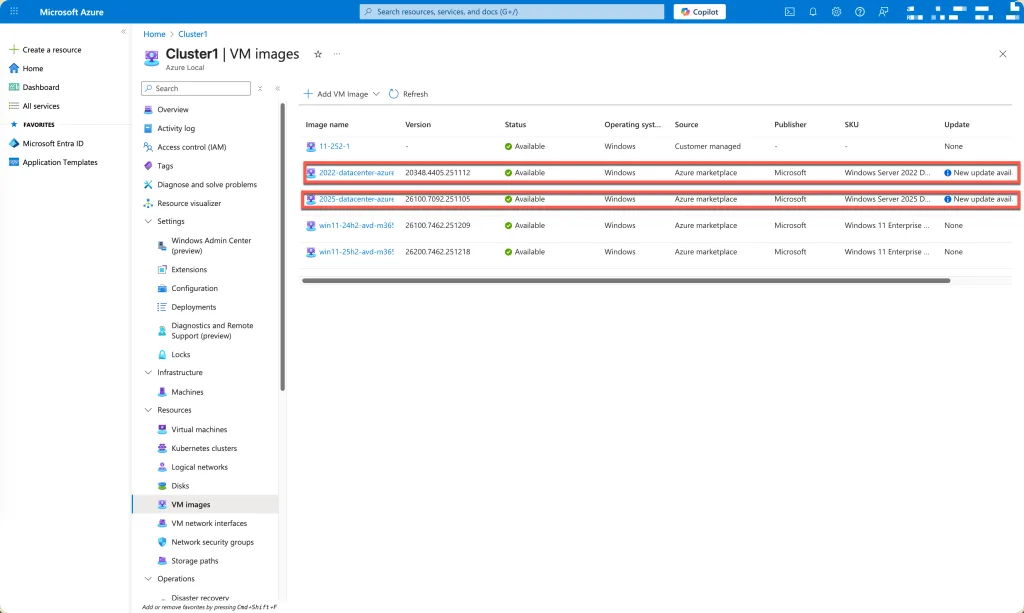Image resolution: width=1024 pixels, height=613 pixels.
Task: Click the Copilot button
Action: tap(699, 12)
